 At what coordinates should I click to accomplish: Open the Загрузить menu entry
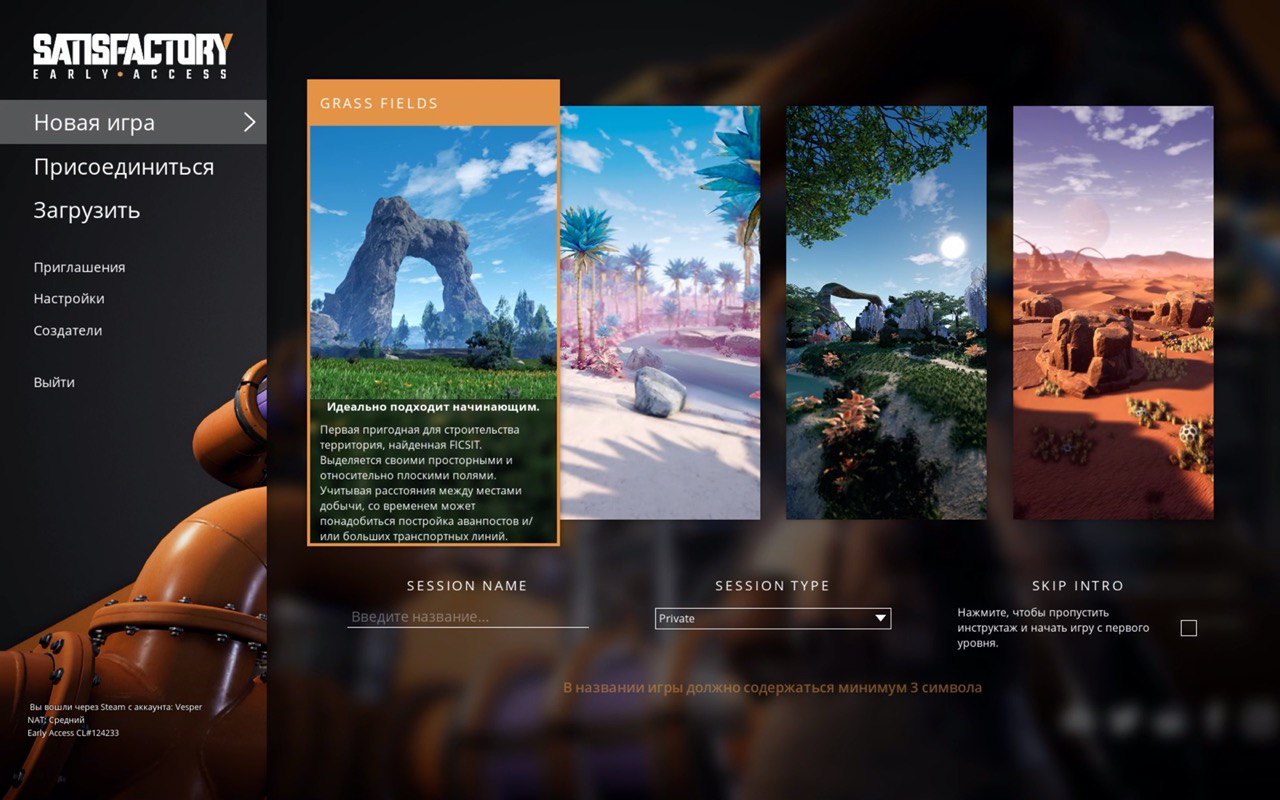click(x=87, y=210)
